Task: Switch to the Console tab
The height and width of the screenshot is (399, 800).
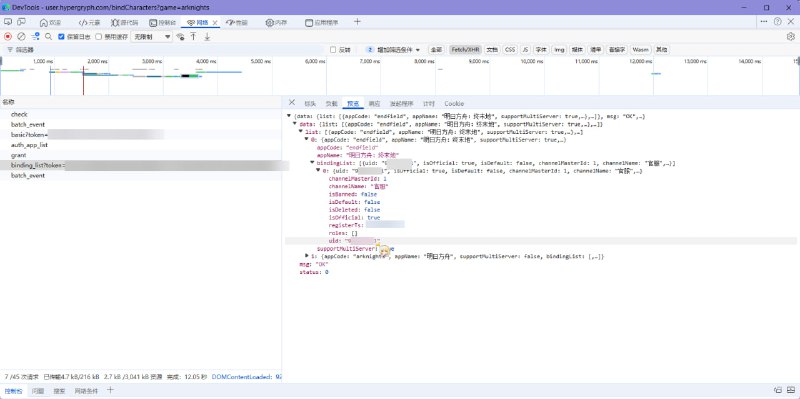Action: pos(163,22)
